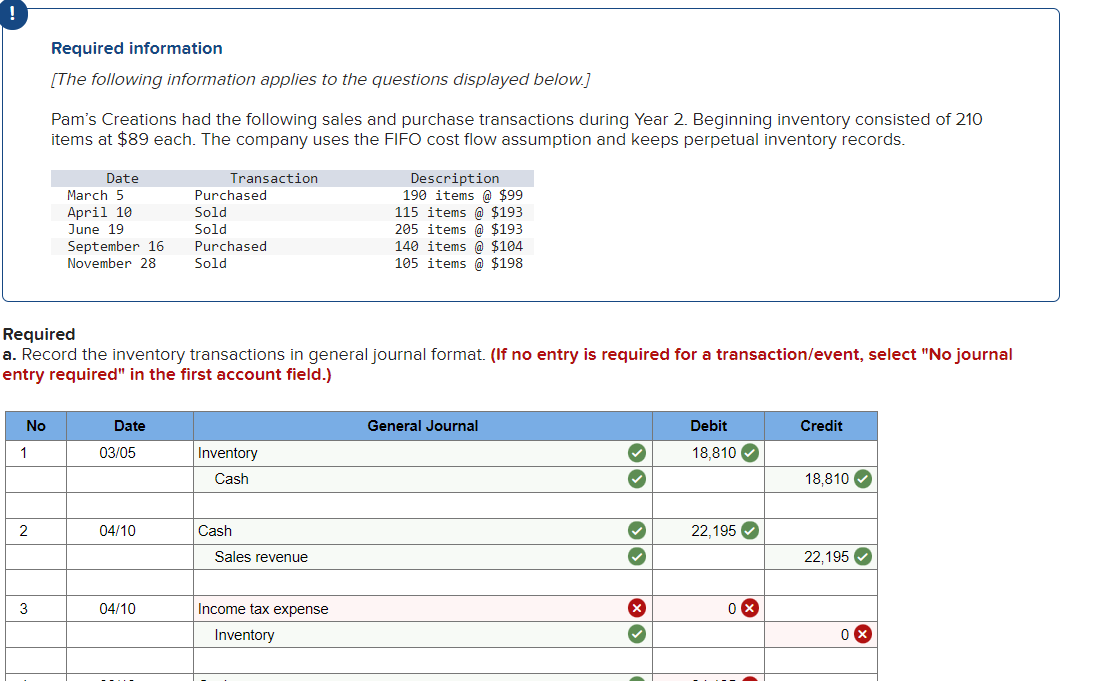Click the General Journal column header
1107x681 pixels.
422,426
